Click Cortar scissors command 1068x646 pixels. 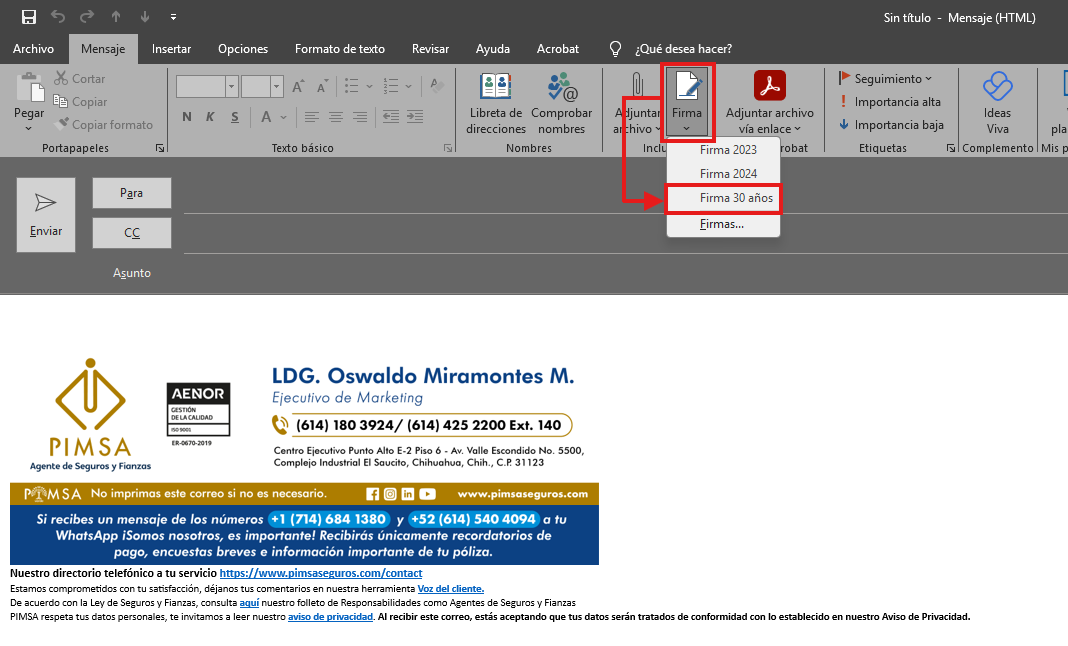click(x=80, y=78)
